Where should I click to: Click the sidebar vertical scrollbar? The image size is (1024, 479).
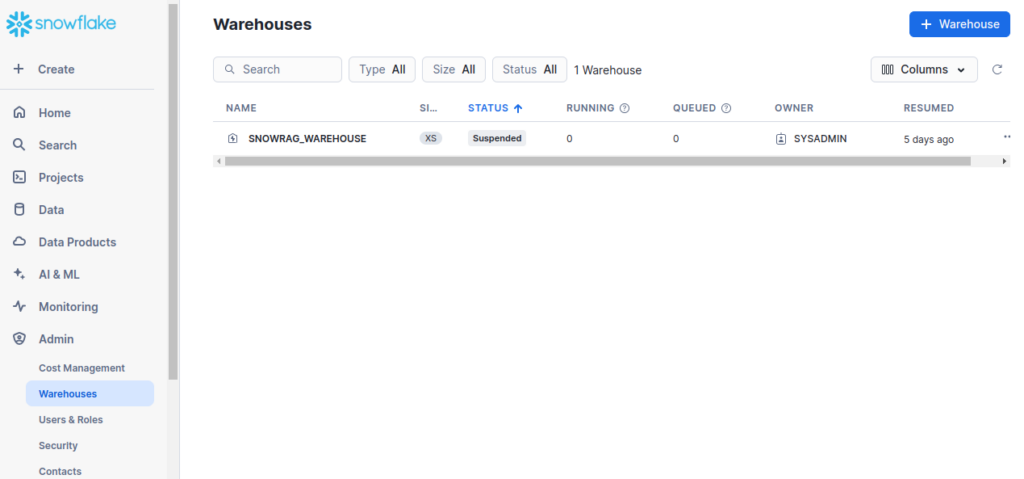[x=172, y=191]
